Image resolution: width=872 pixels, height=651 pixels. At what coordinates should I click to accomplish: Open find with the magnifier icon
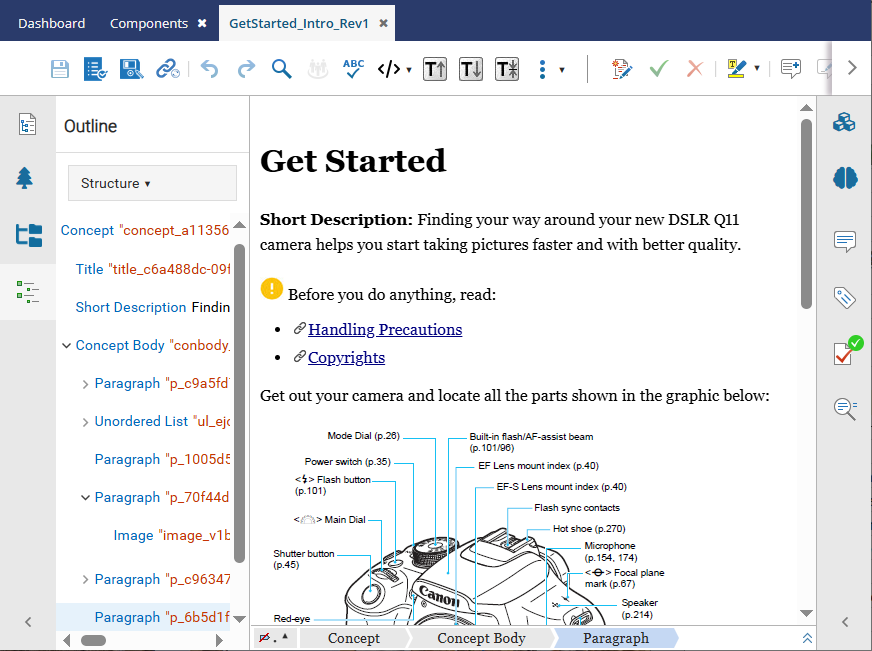tap(281, 69)
